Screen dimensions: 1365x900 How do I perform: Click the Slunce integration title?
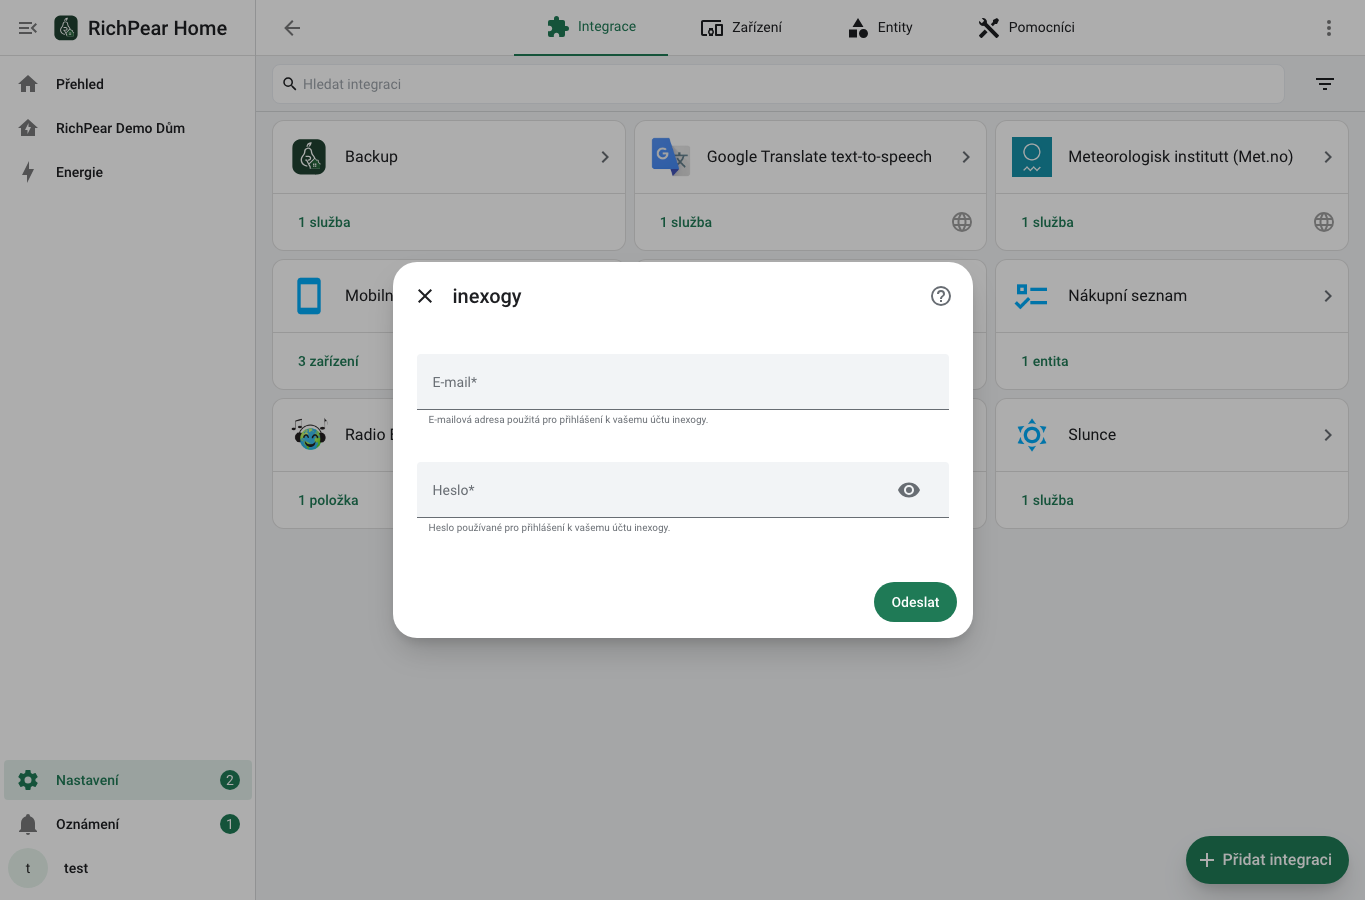1092,435
